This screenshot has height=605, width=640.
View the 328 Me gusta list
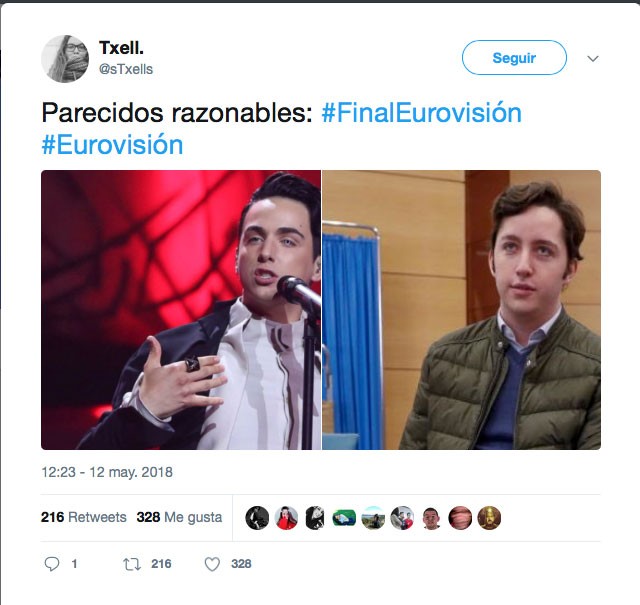point(179,517)
